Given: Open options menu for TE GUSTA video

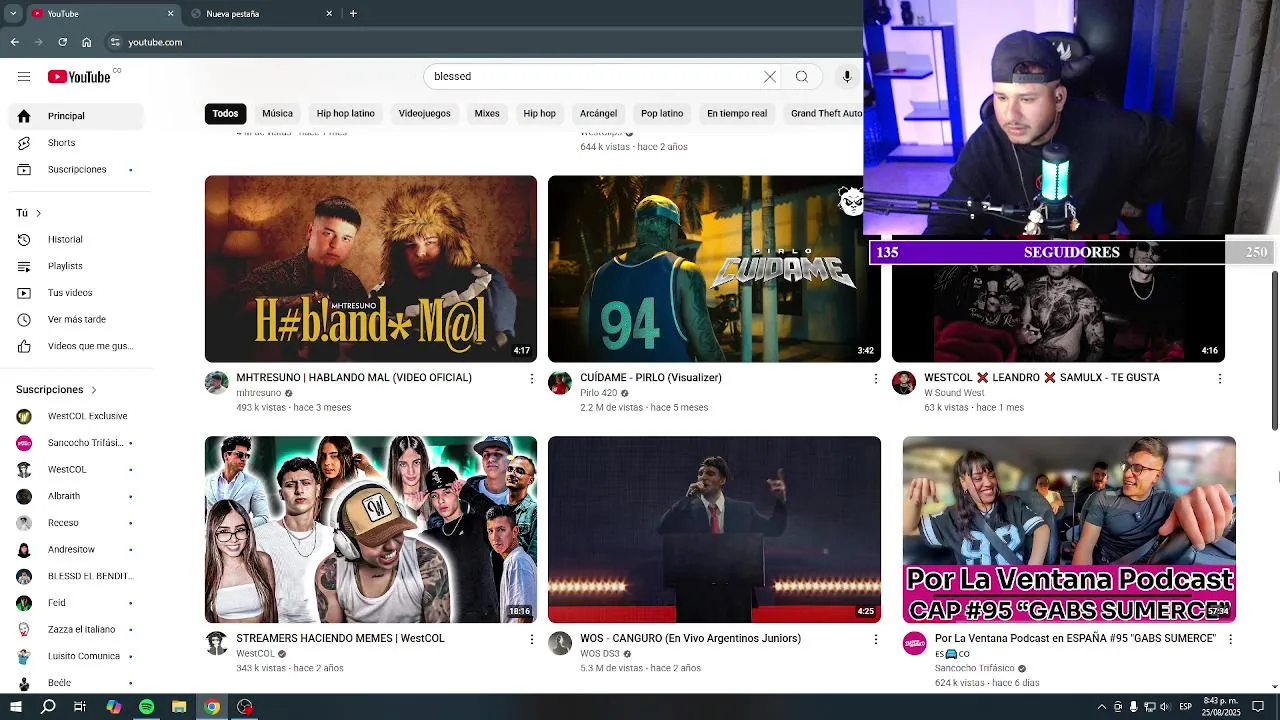Looking at the screenshot, I should tap(1220, 379).
